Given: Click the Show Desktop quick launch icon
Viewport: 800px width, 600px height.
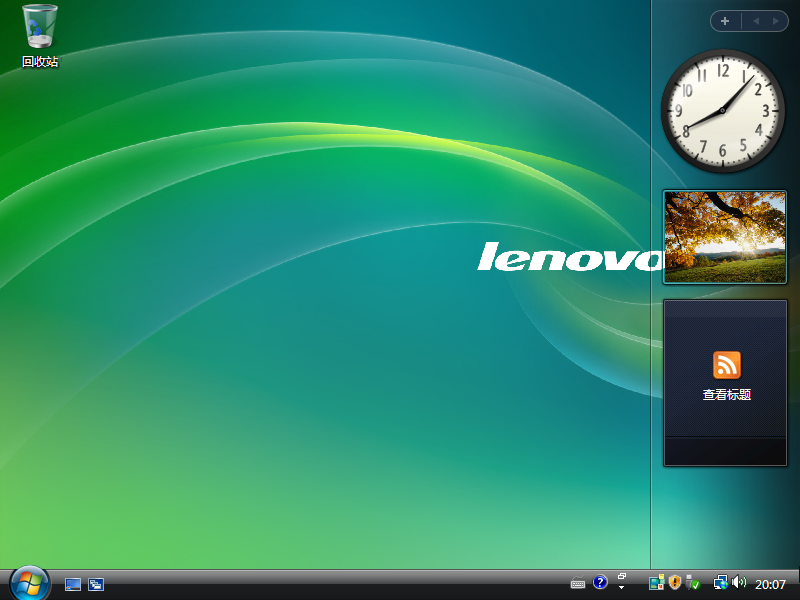Looking at the screenshot, I should (x=73, y=584).
